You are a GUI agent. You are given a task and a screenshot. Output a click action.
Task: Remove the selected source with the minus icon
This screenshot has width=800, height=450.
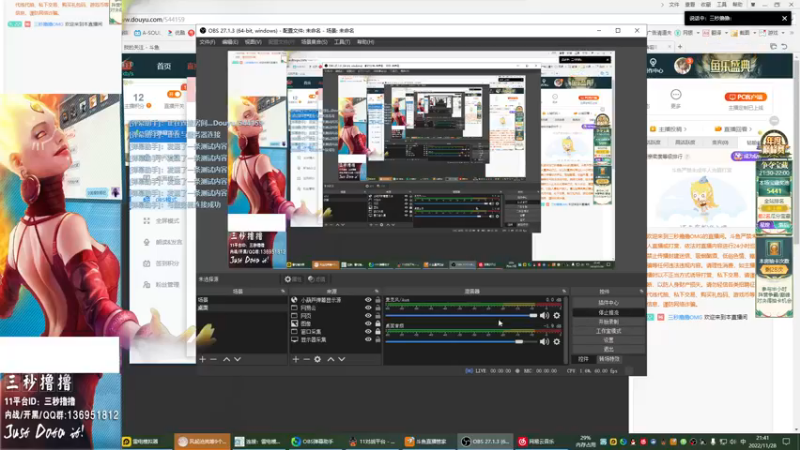tap(306, 359)
